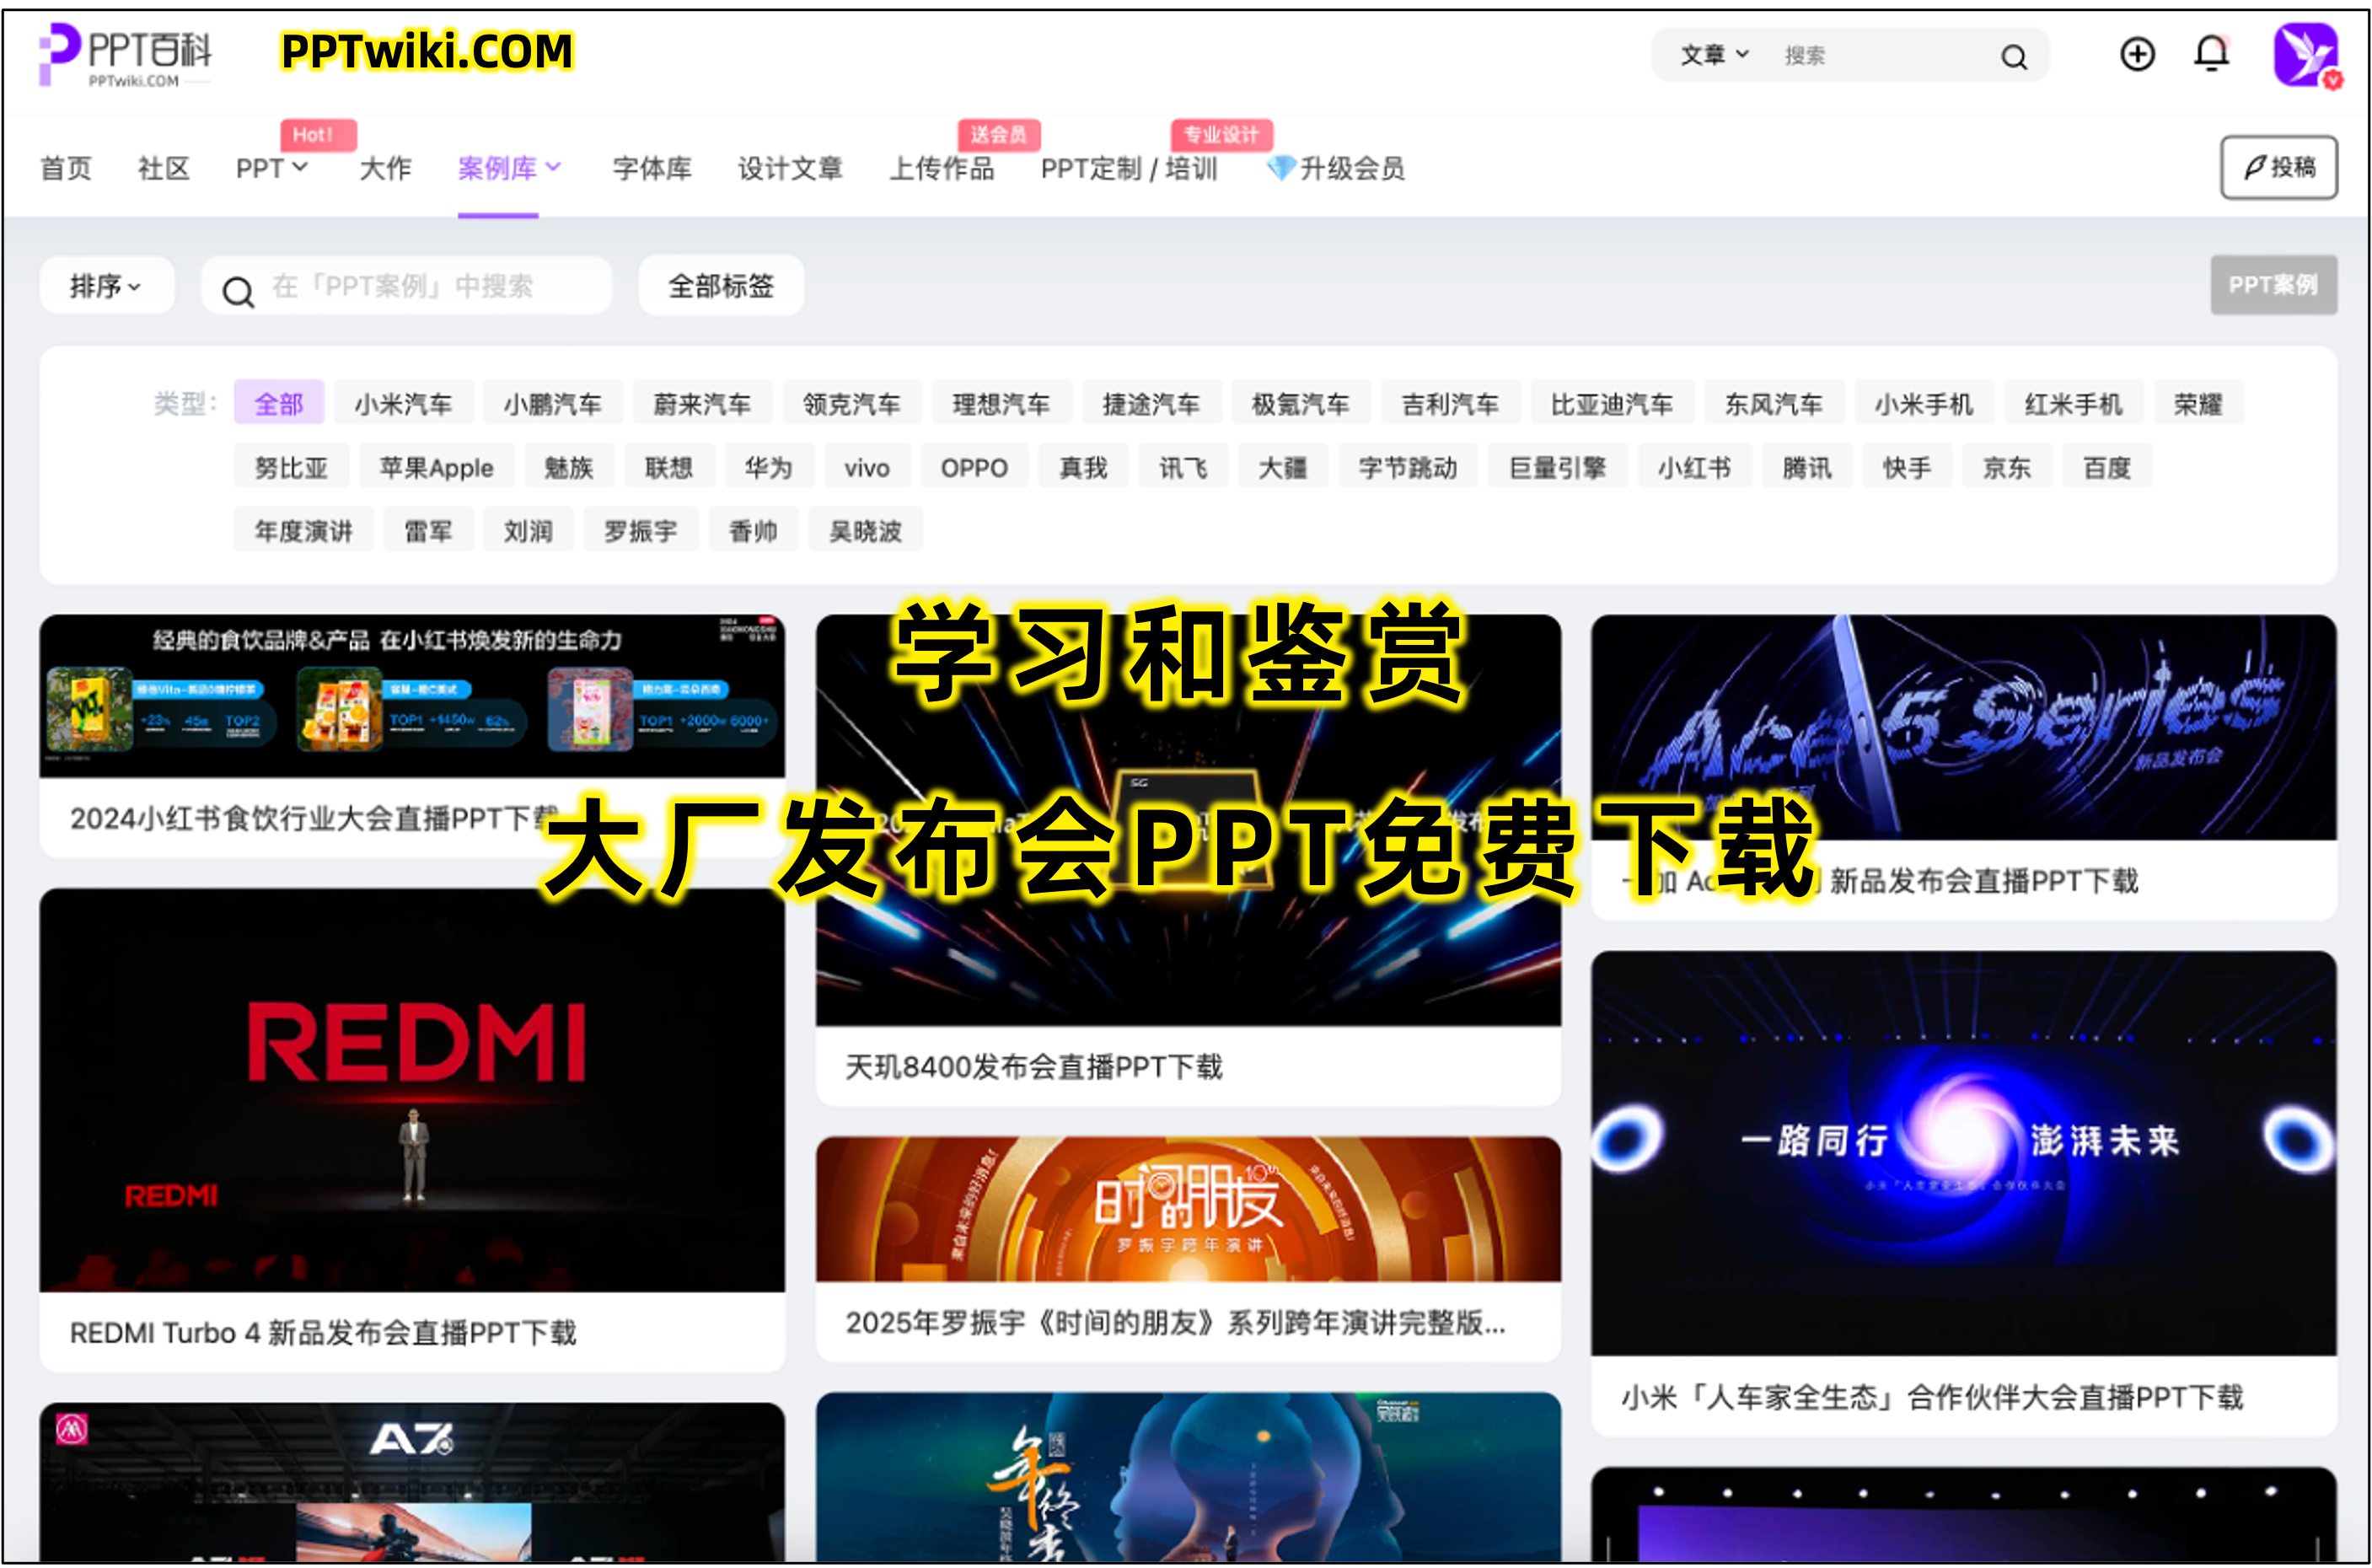Open the 字体库 nav item
Viewport: 2372px width, 1568px height.
tap(652, 168)
